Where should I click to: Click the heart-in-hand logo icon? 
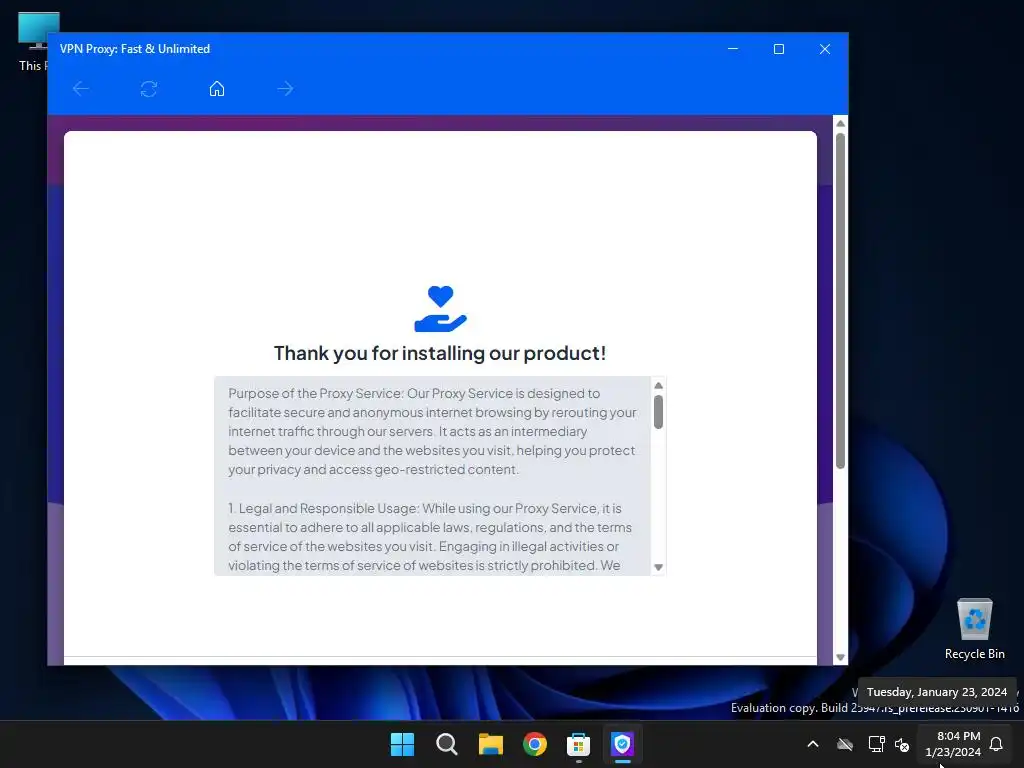(440, 310)
